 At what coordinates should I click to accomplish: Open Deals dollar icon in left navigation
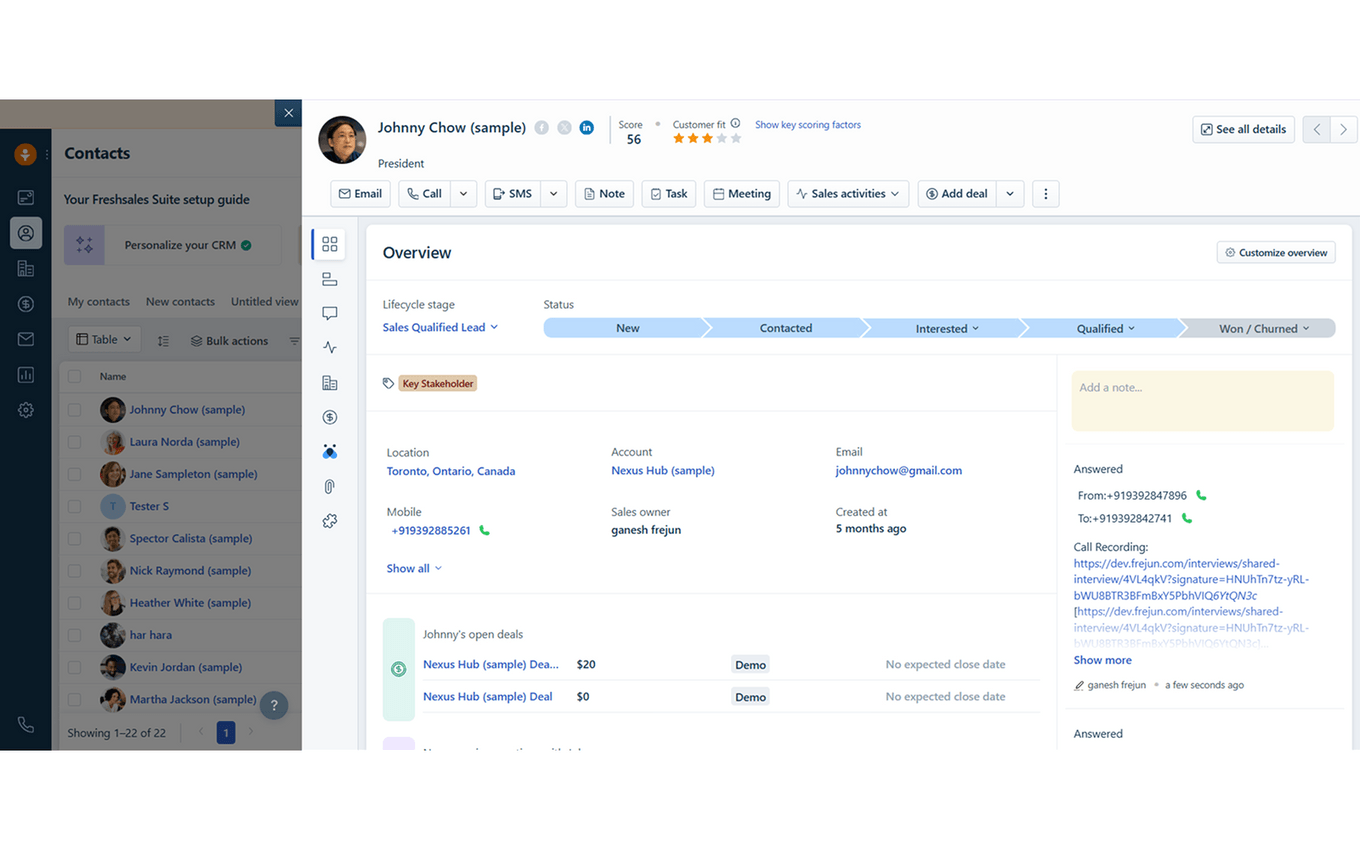pyautogui.click(x=26, y=304)
